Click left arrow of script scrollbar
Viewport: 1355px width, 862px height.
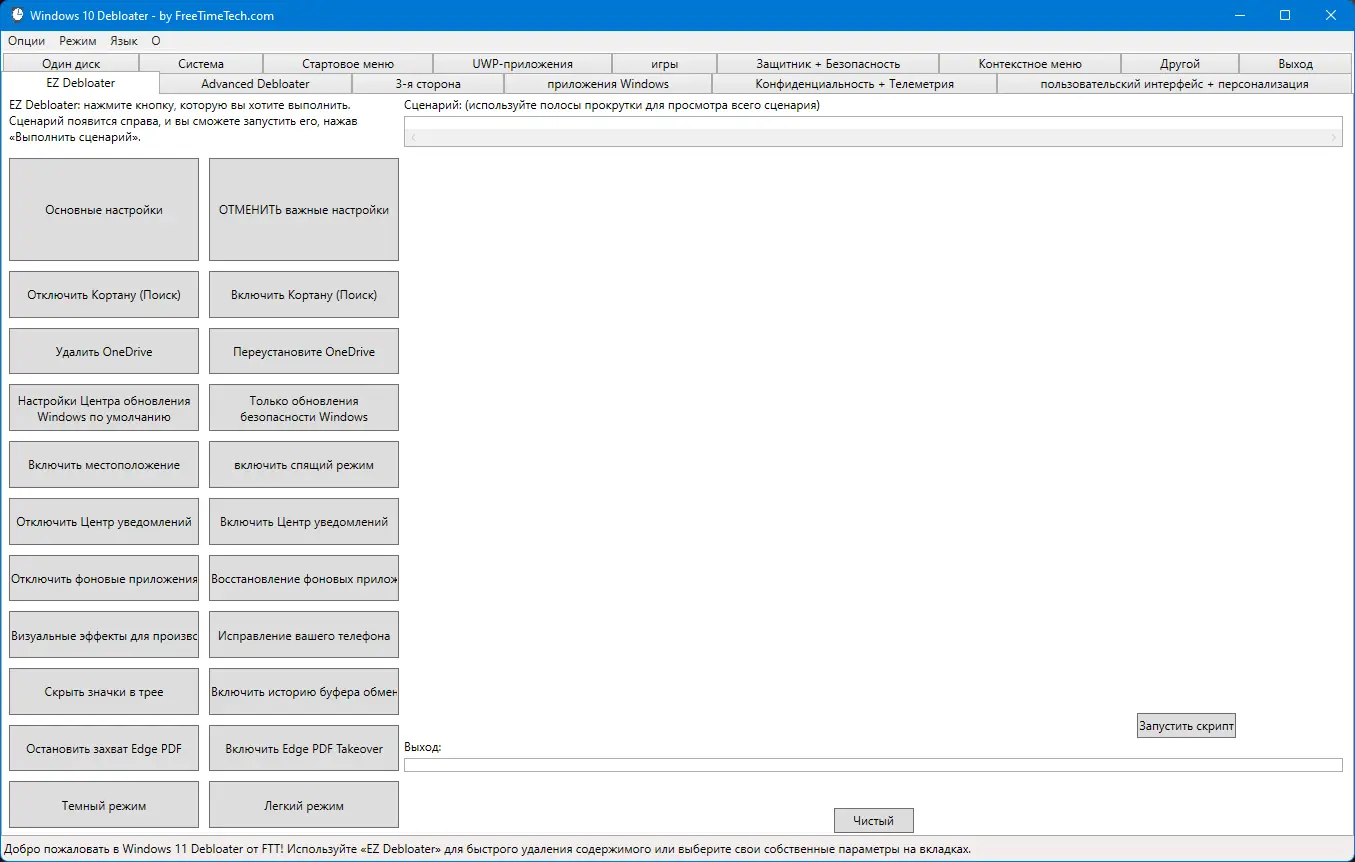pos(413,138)
